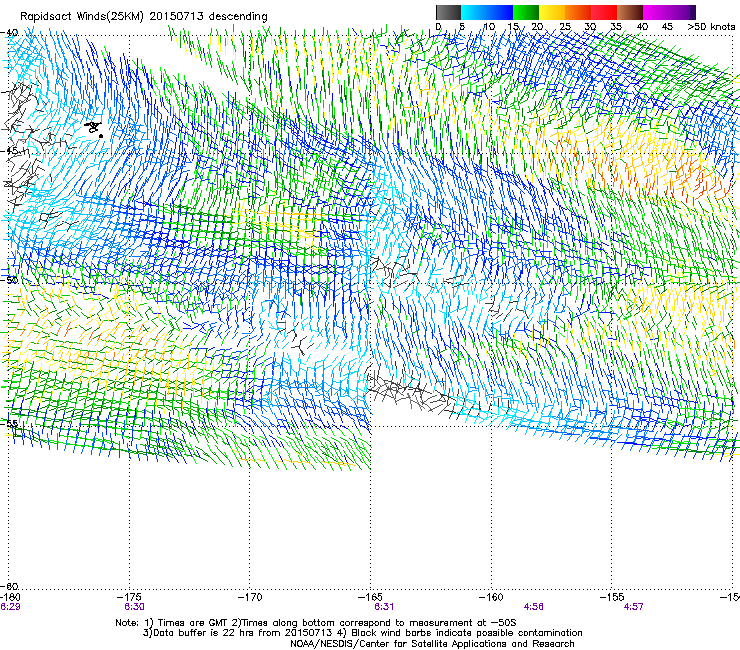This screenshot has height=650, width=740.
Task: Click the green 15-20 knots legend swatch
Action: pyautogui.click(x=526, y=12)
